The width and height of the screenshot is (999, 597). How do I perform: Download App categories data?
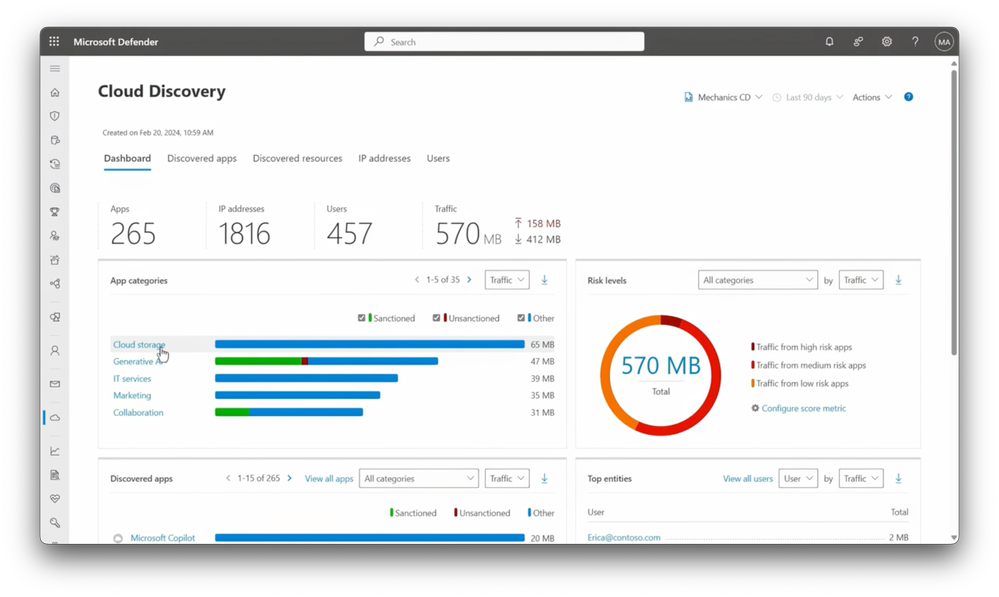click(544, 280)
